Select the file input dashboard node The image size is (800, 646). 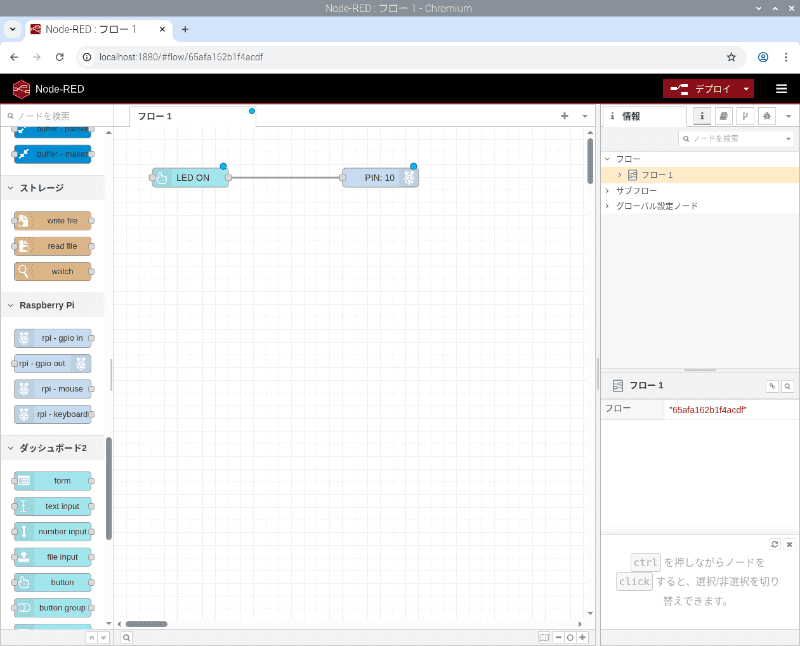[53, 557]
